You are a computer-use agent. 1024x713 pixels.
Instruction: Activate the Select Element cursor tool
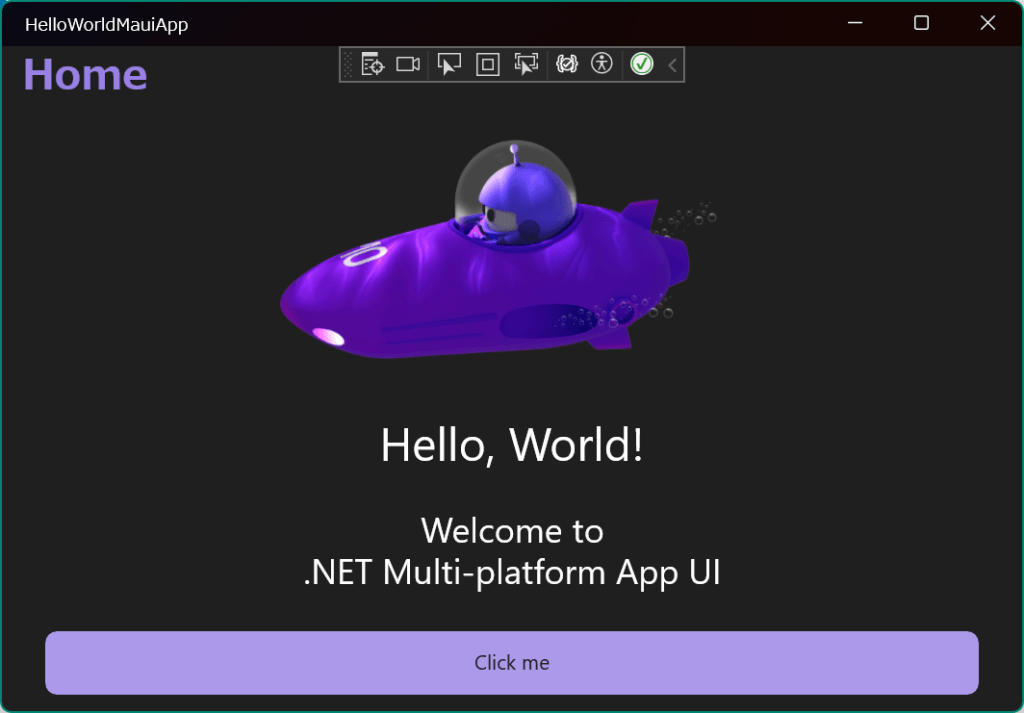coord(449,65)
